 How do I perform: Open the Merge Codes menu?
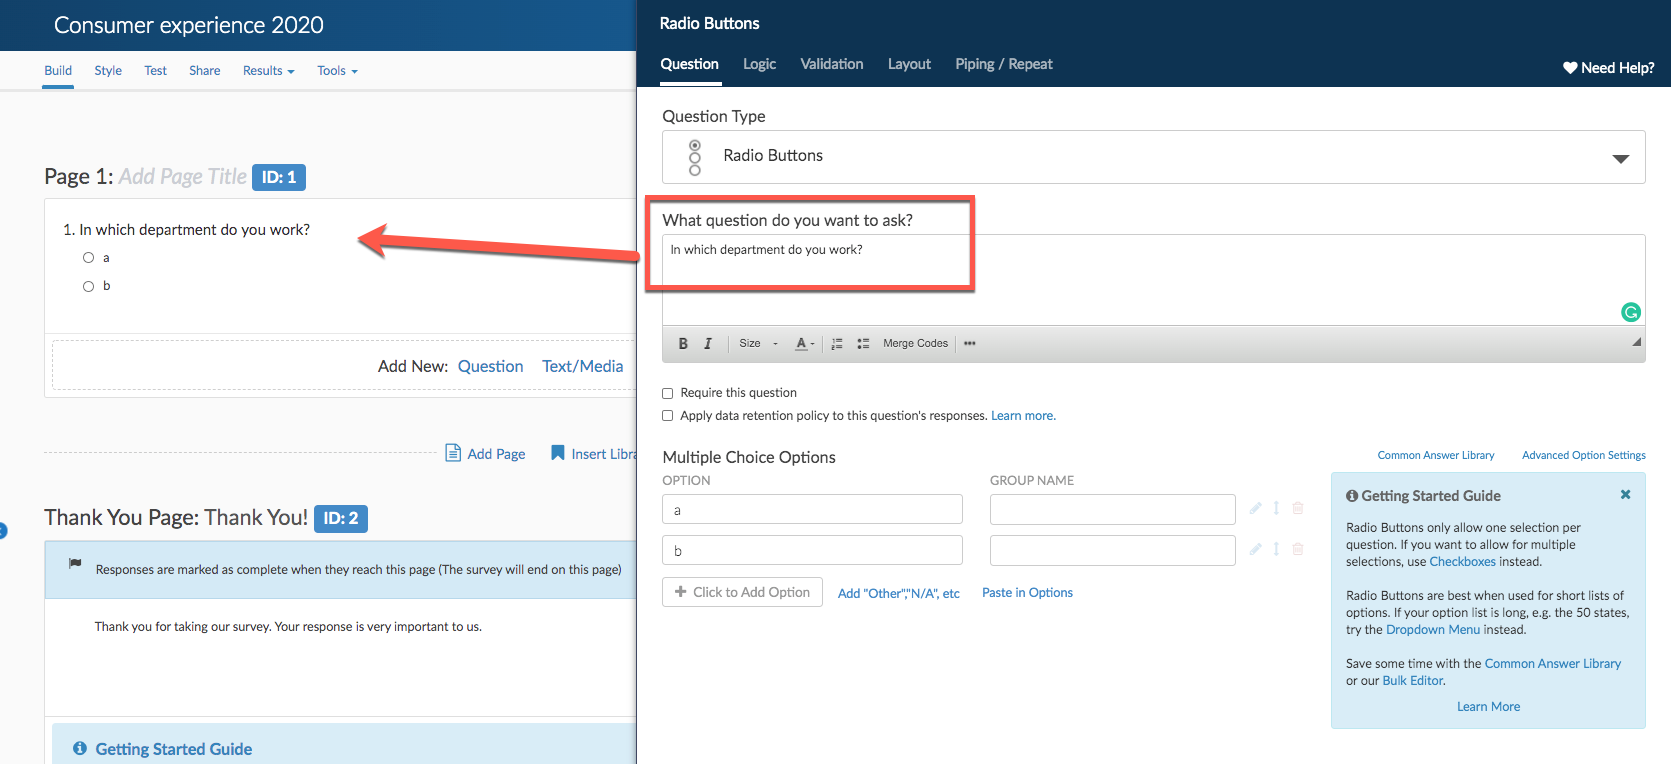click(915, 343)
